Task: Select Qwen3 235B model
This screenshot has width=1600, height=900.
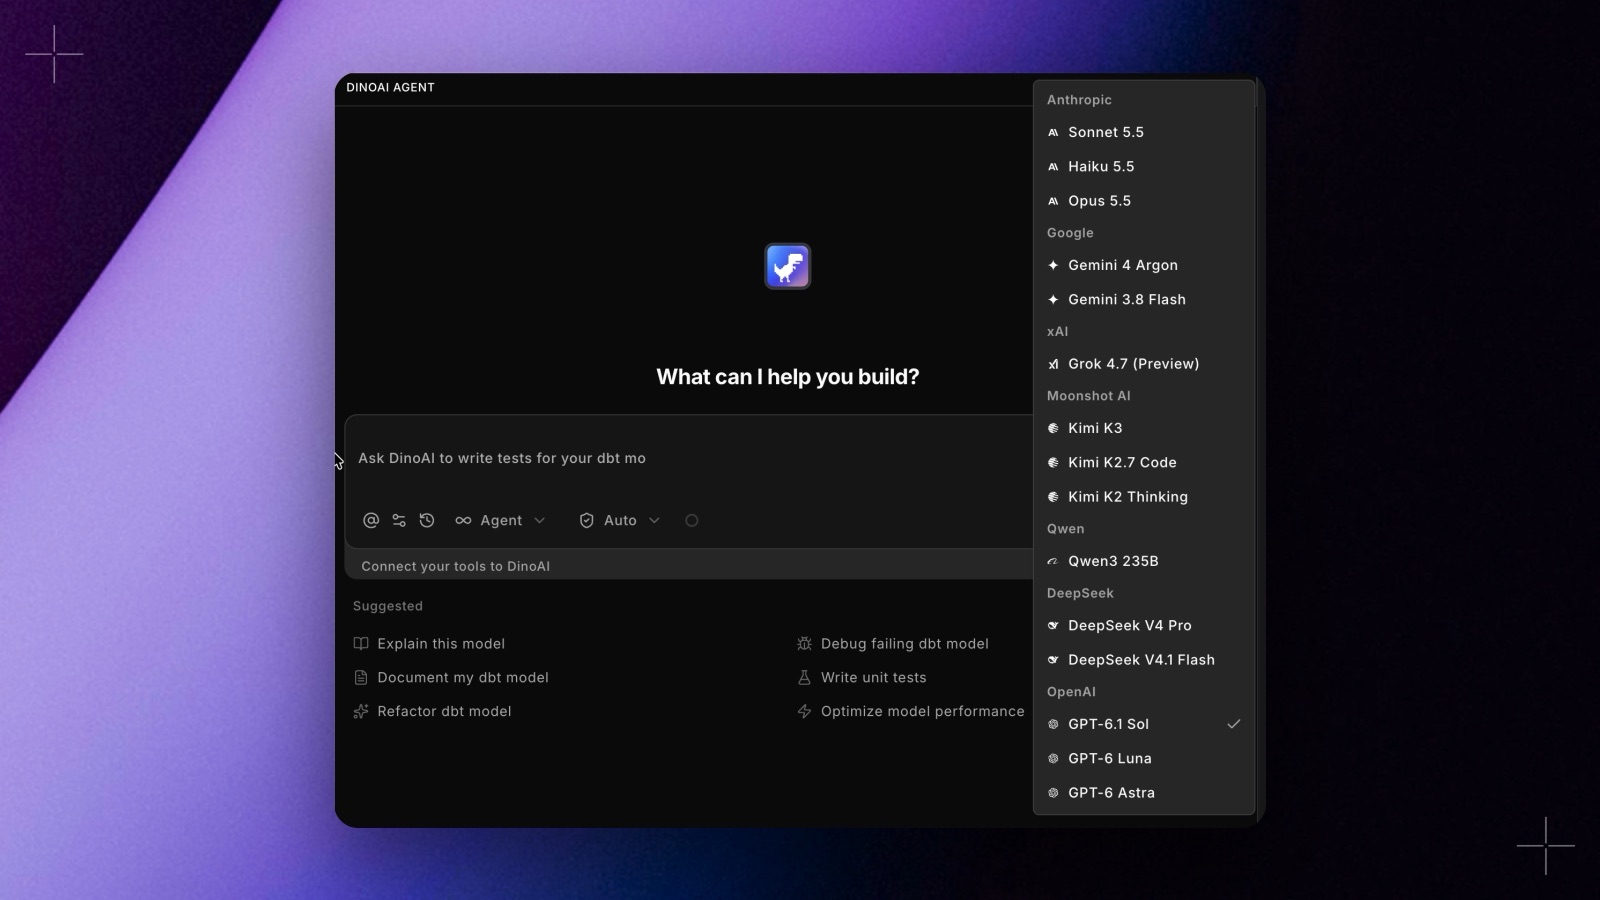Action: click(1144, 561)
